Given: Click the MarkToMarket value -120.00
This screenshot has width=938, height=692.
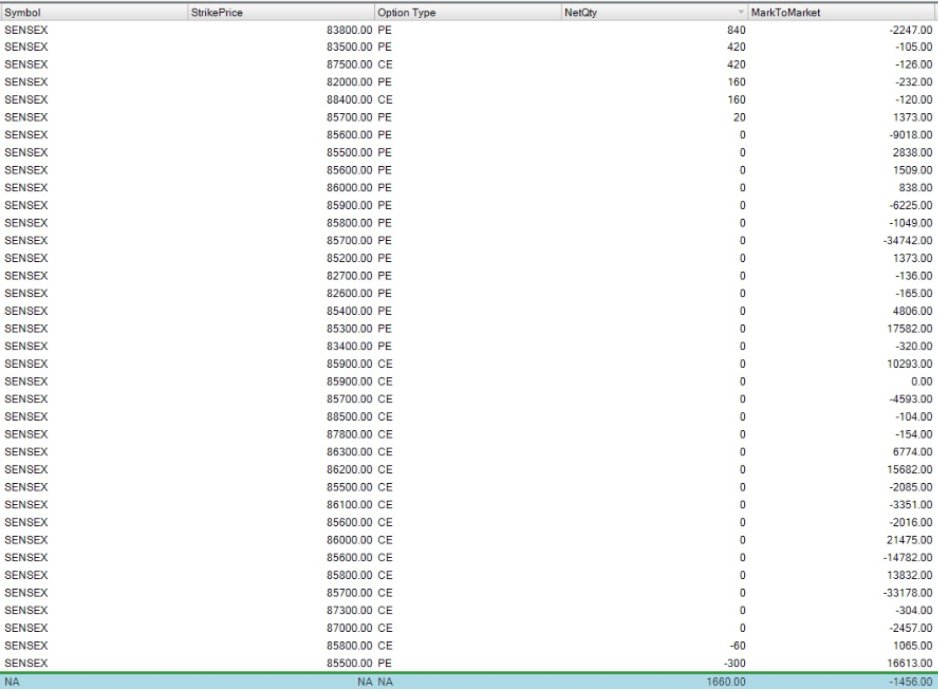Looking at the screenshot, I should point(913,100).
